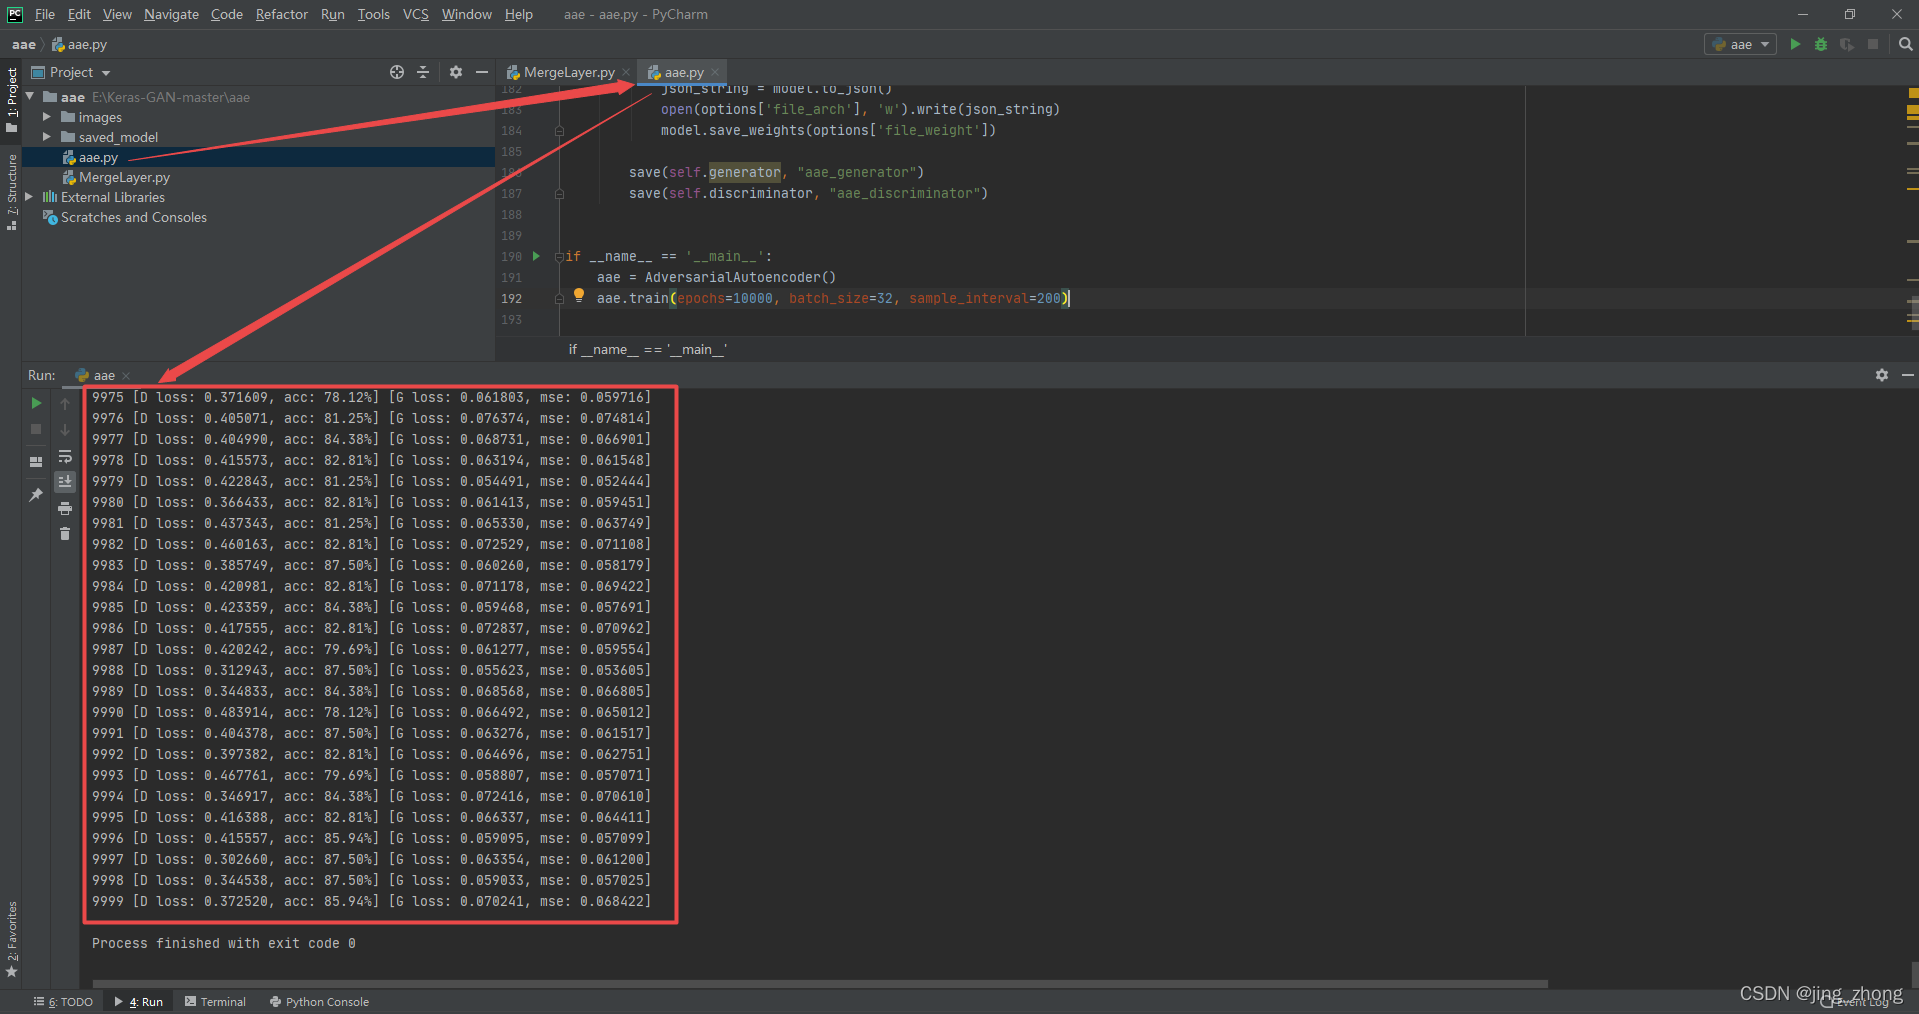
Task: Close the MergeLayer.py editor tab
Action: pos(626,72)
